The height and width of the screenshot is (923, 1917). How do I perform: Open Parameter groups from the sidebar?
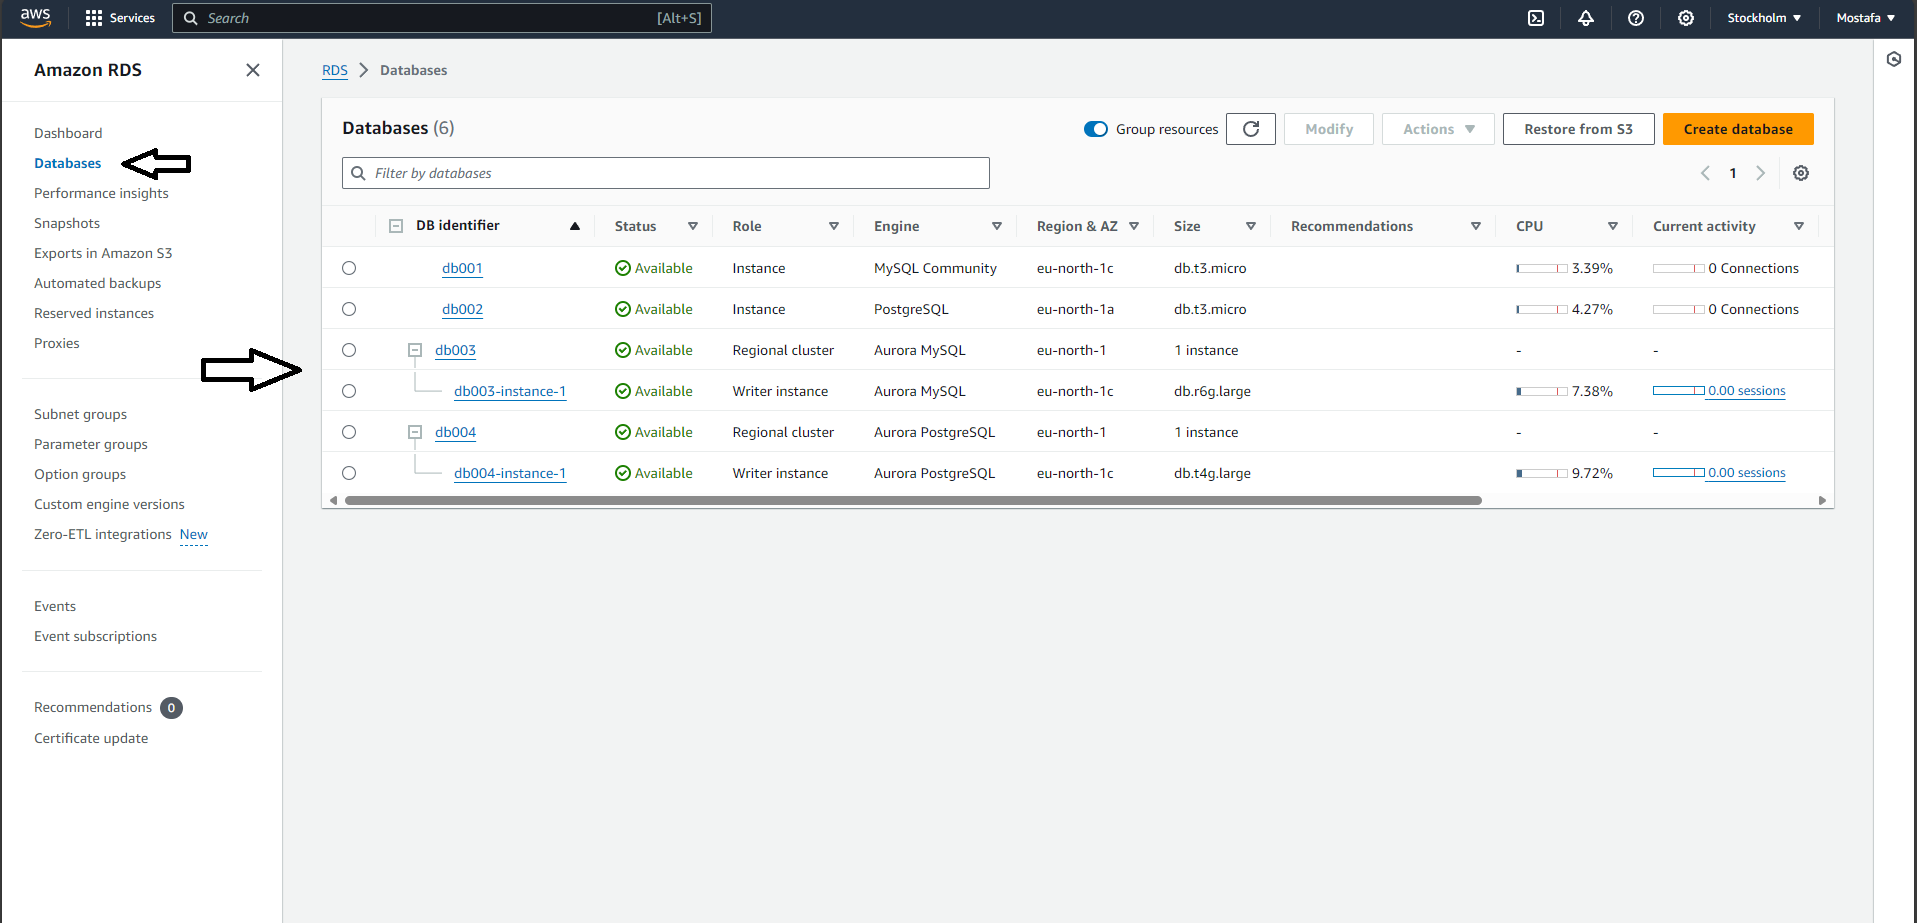90,444
